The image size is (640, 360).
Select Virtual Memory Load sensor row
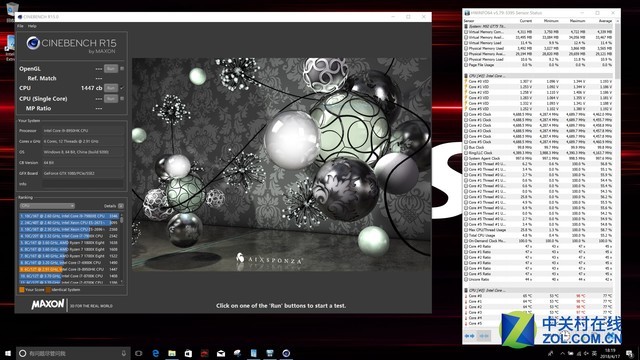538,43
